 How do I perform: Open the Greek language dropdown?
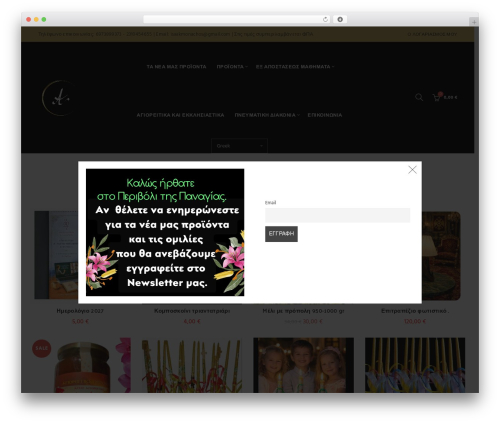point(239,146)
